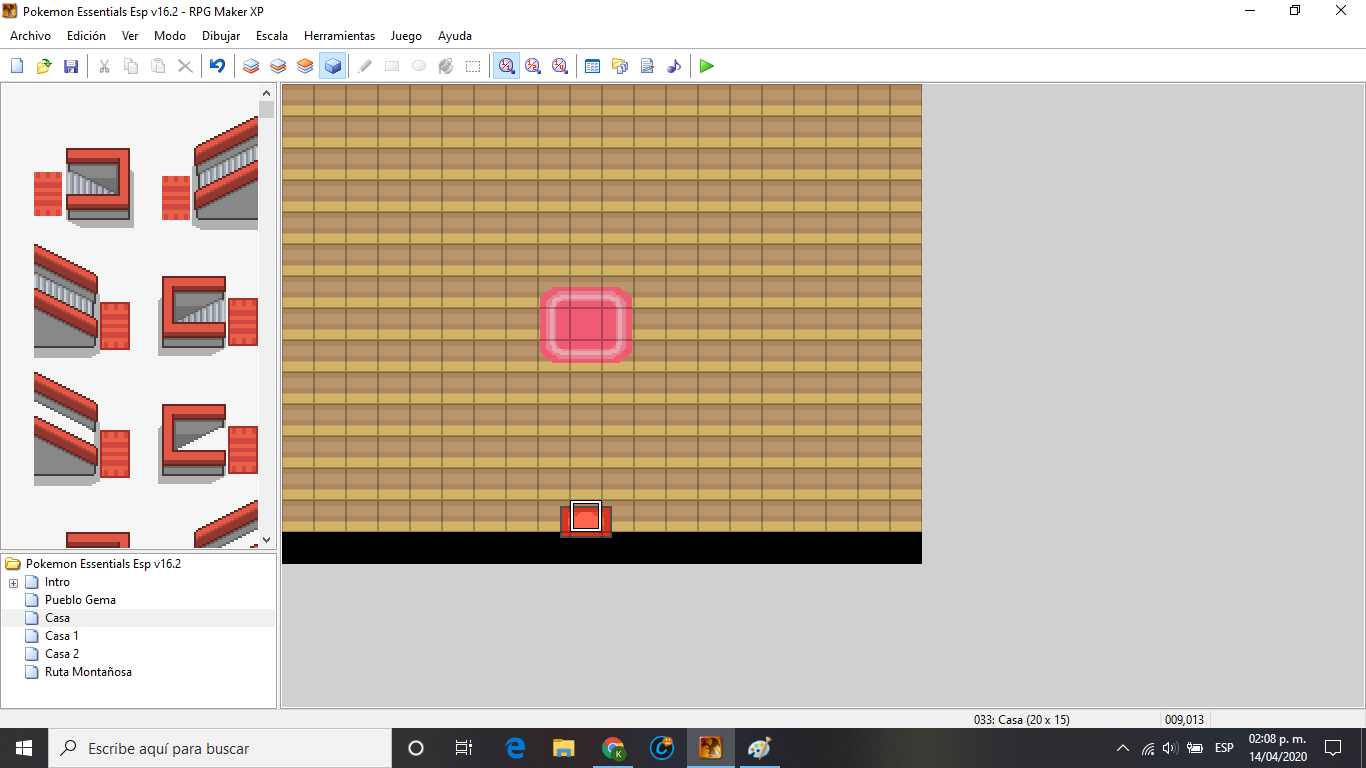This screenshot has height=768, width=1366.
Task: Select the Ruta Montañosa map
Action: tap(88, 672)
